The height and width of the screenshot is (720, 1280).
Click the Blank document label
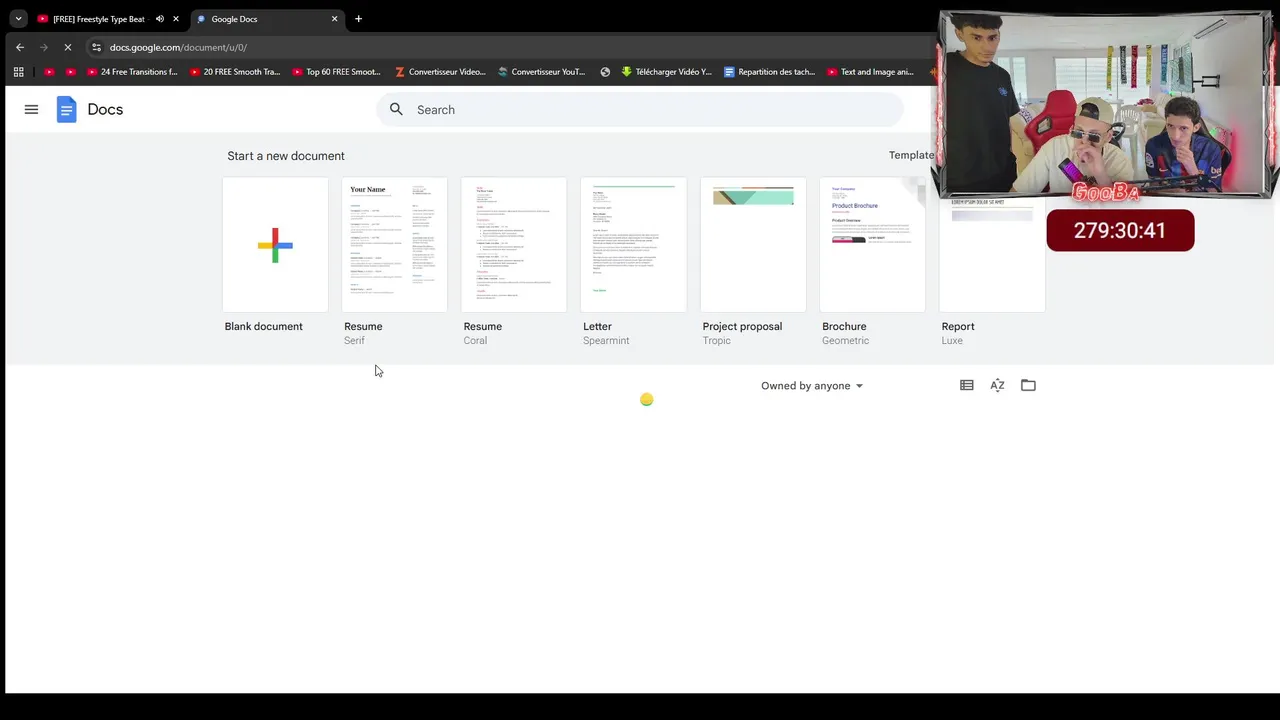coord(263,327)
